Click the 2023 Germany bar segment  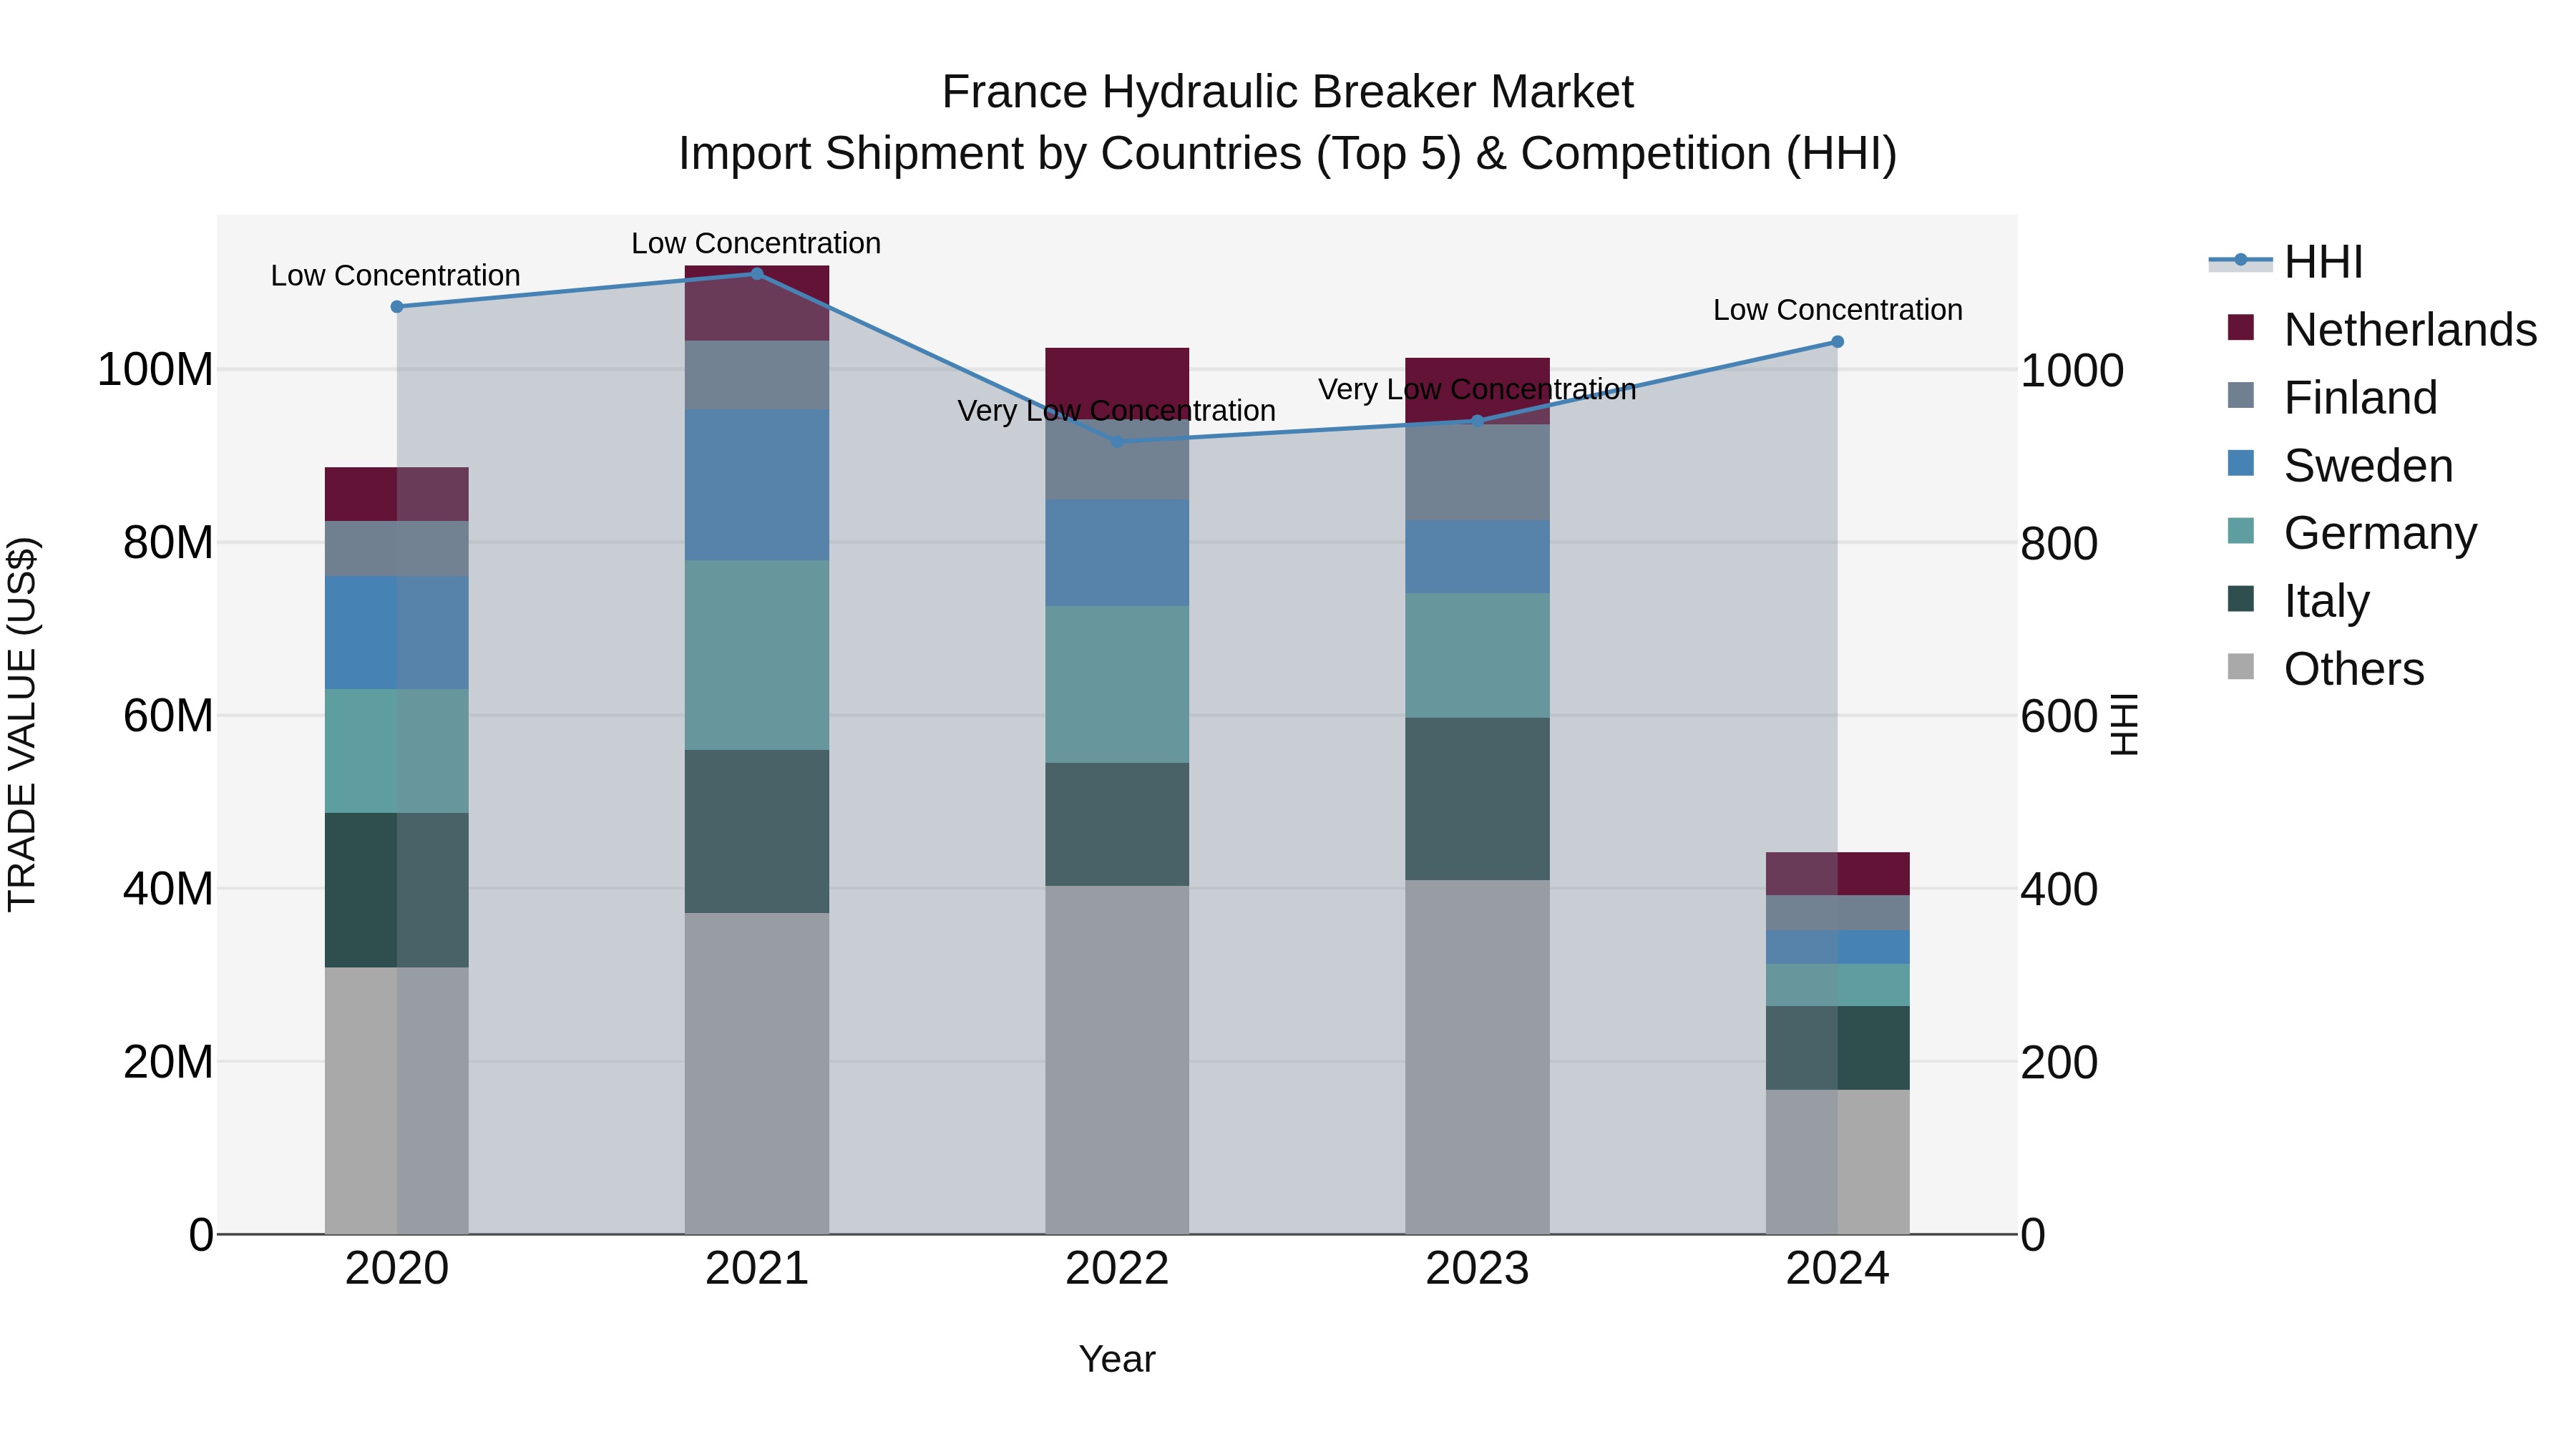[1477, 655]
